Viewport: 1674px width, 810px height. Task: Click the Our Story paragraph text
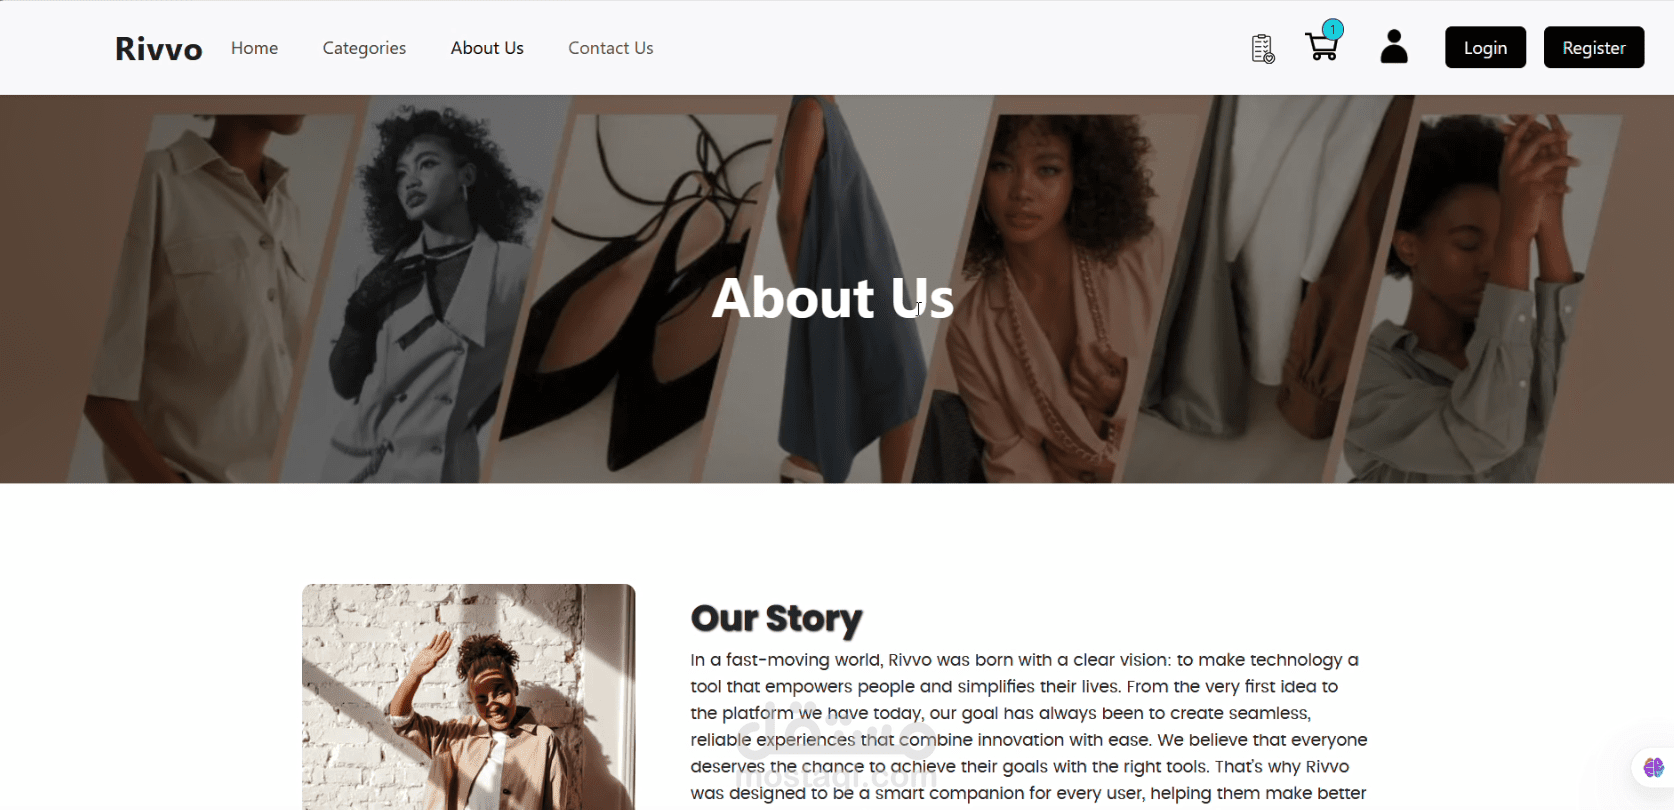coord(1029,727)
